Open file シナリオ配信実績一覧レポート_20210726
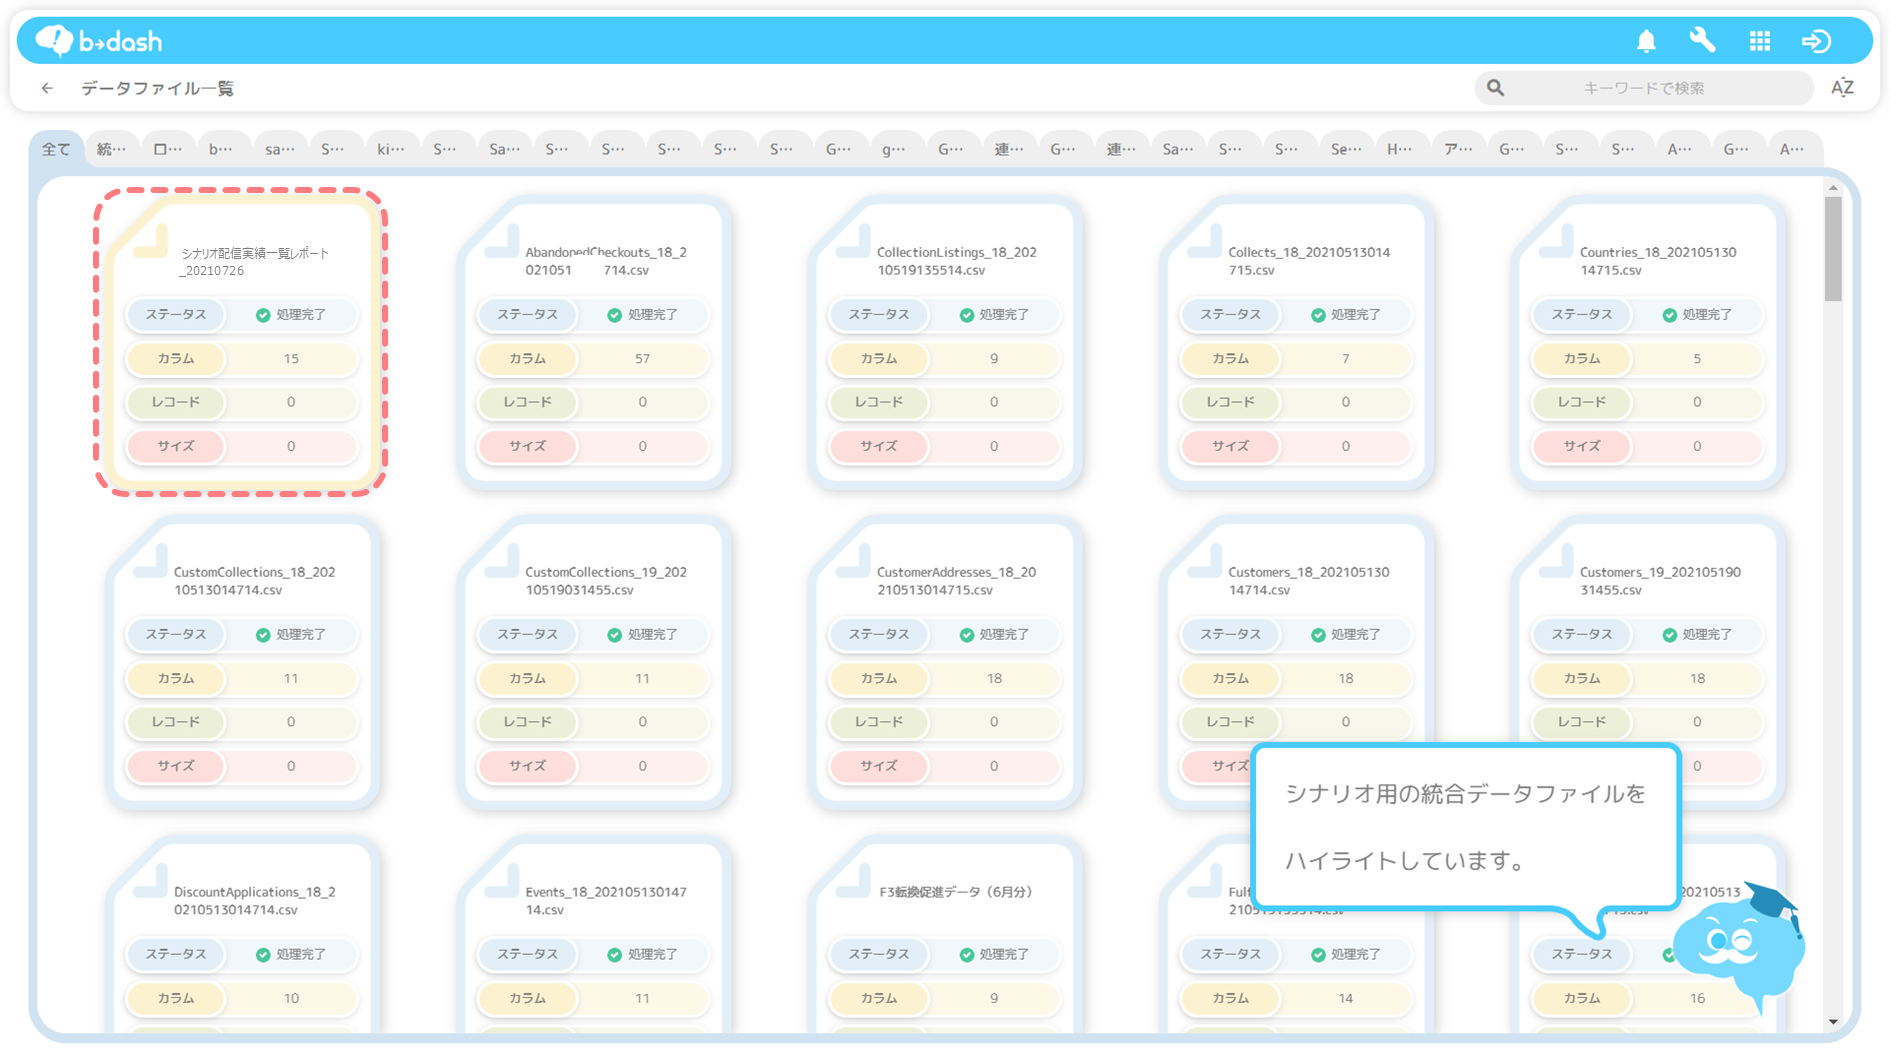The image size is (1890, 1063). point(254,262)
